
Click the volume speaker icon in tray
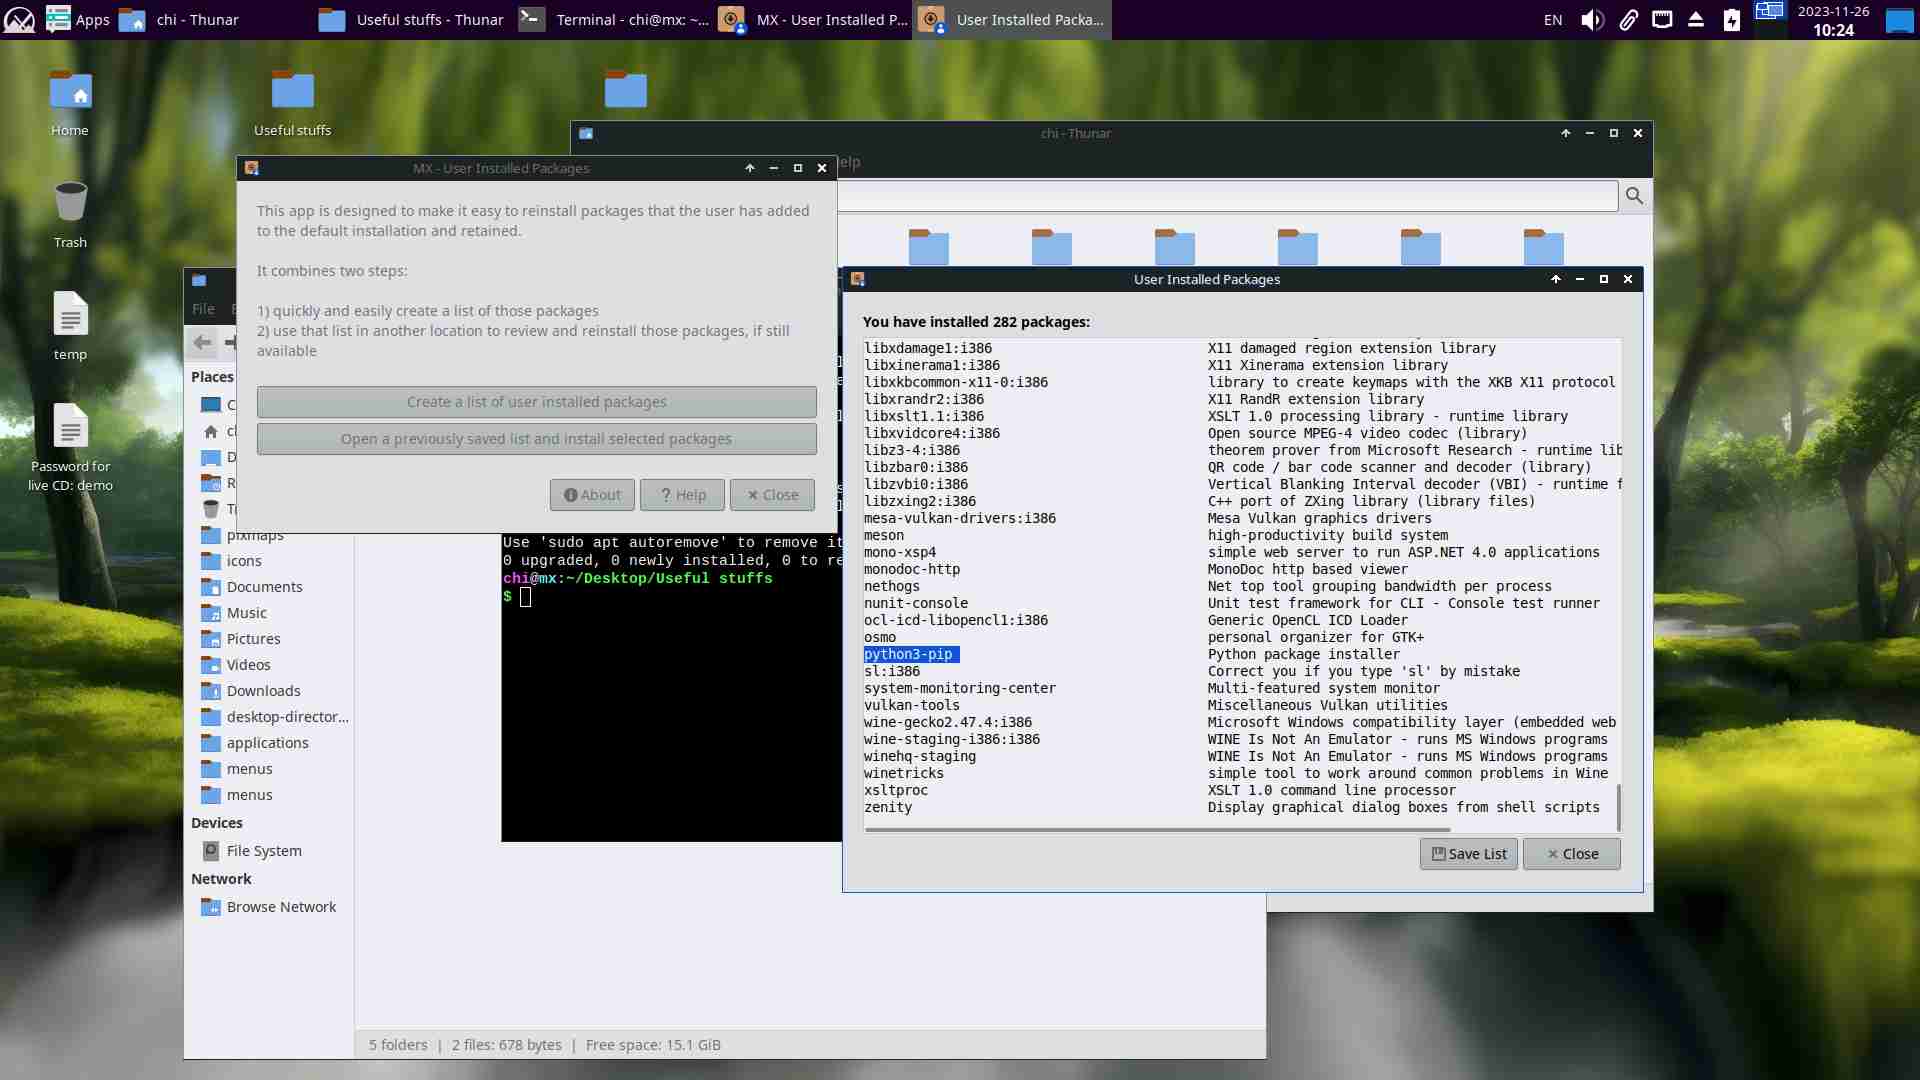point(1591,20)
